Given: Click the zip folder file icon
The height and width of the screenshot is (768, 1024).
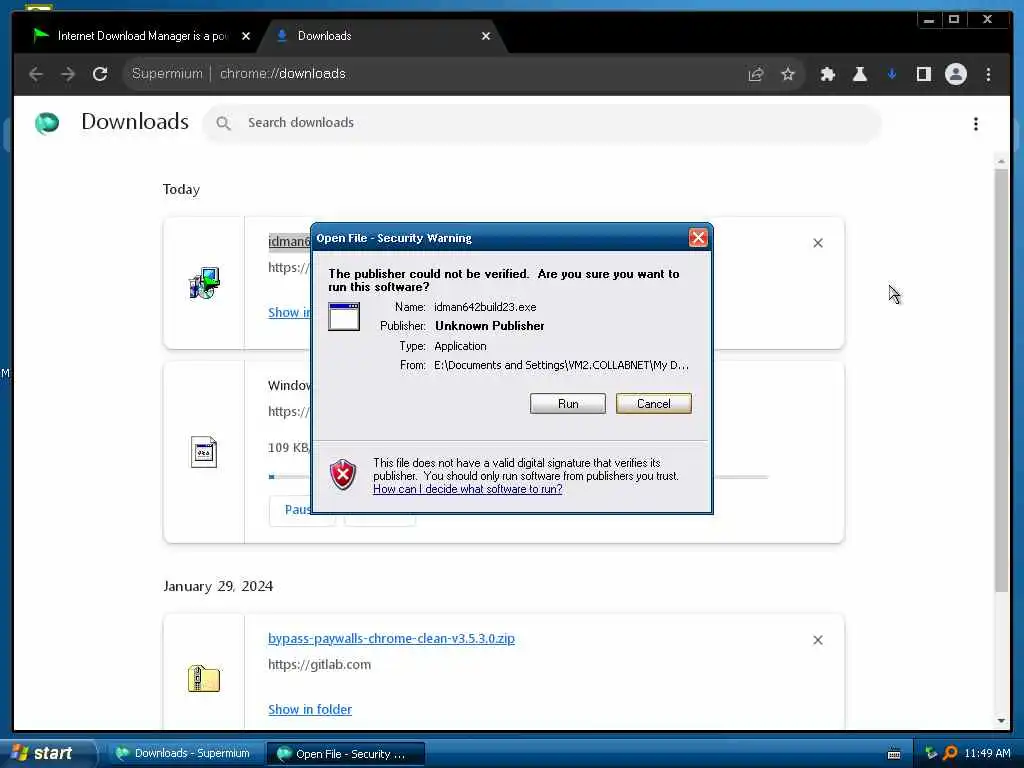Looking at the screenshot, I should (x=204, y=678).
